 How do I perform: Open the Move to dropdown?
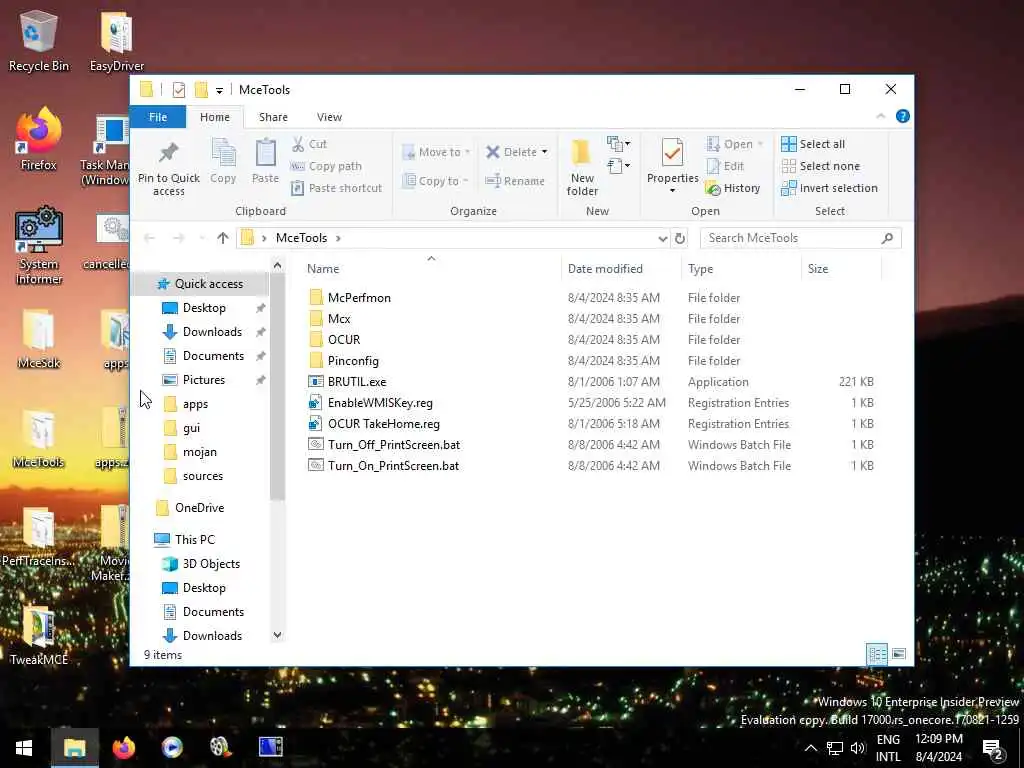436,152
